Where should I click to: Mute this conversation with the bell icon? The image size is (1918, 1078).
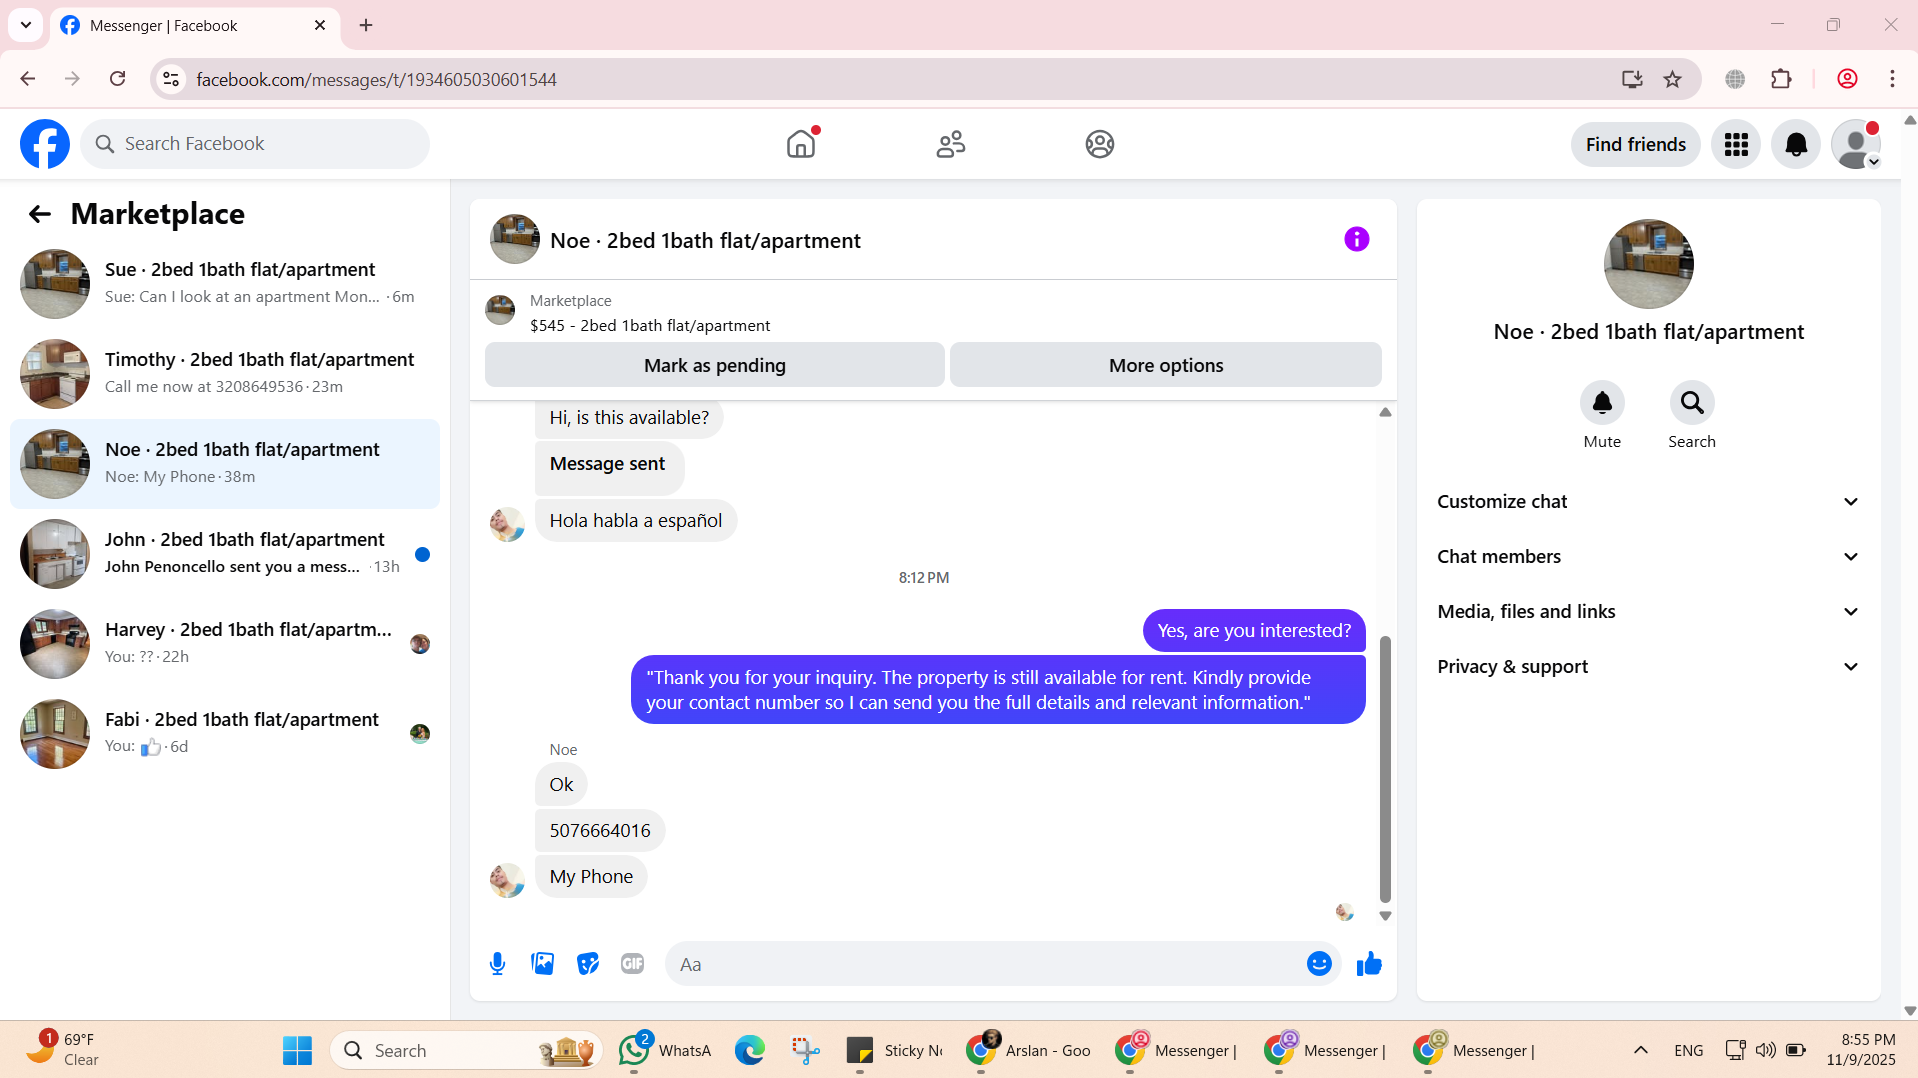pyautogui.click(x=1602, y=403)
